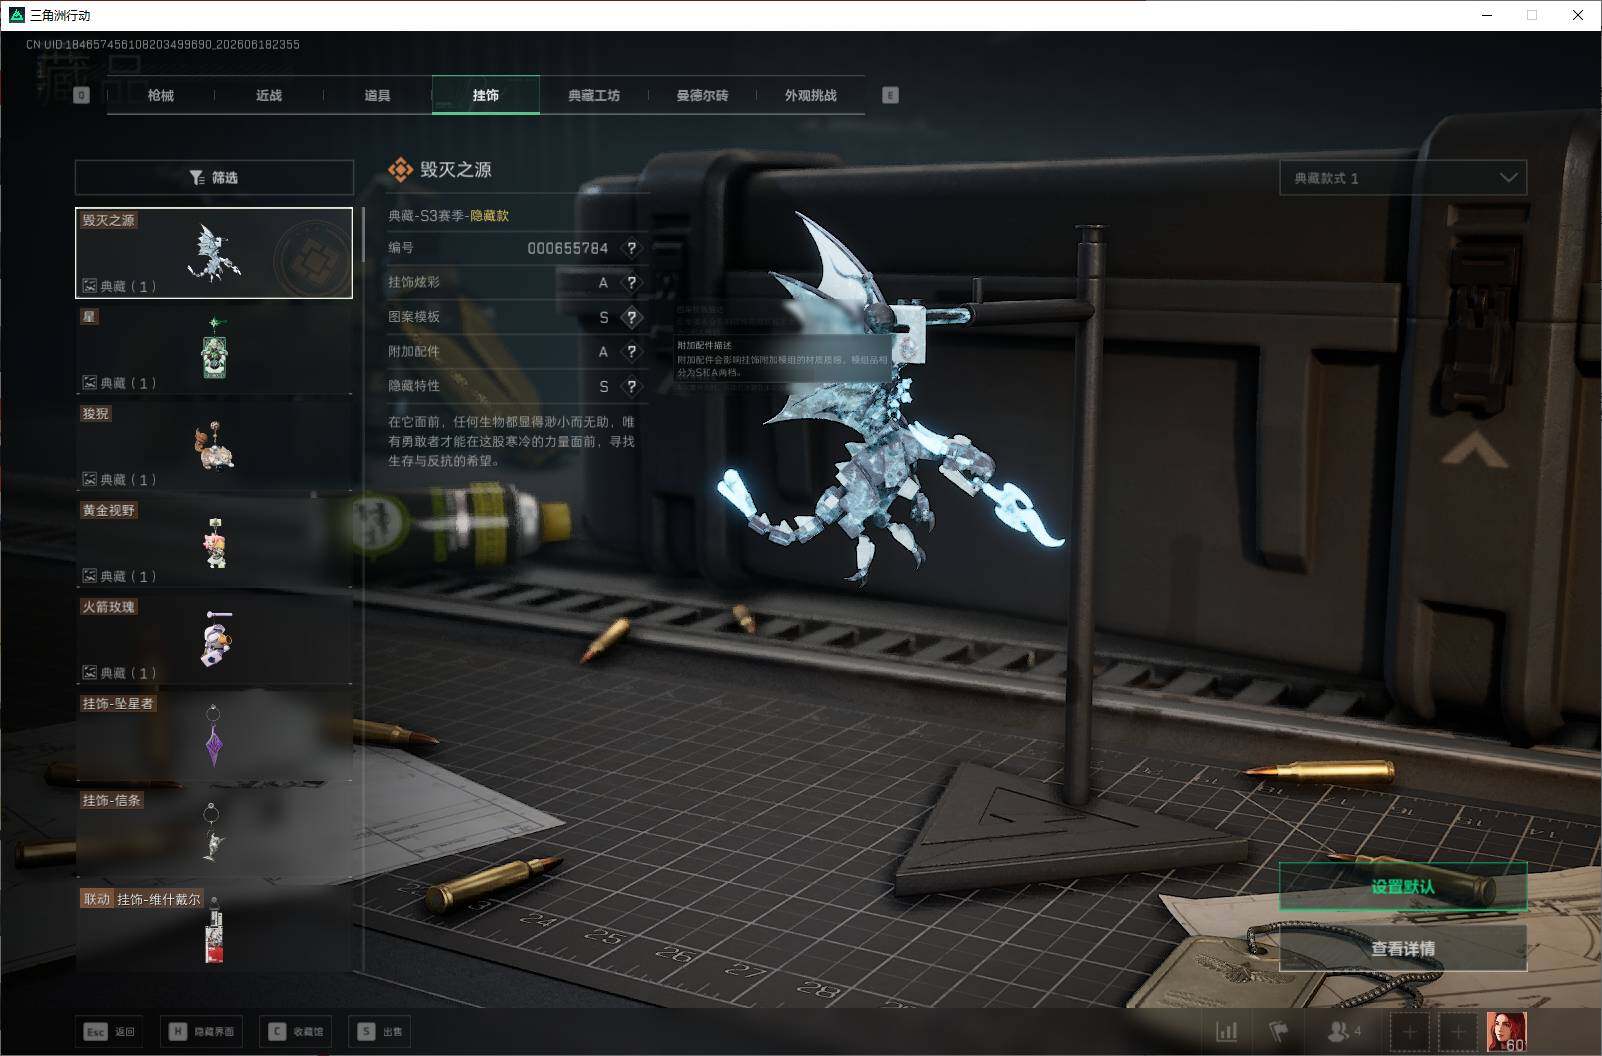Select the 黄金视野 charm thumbnail
The image size is (1602, 1056).
(214, 542)
